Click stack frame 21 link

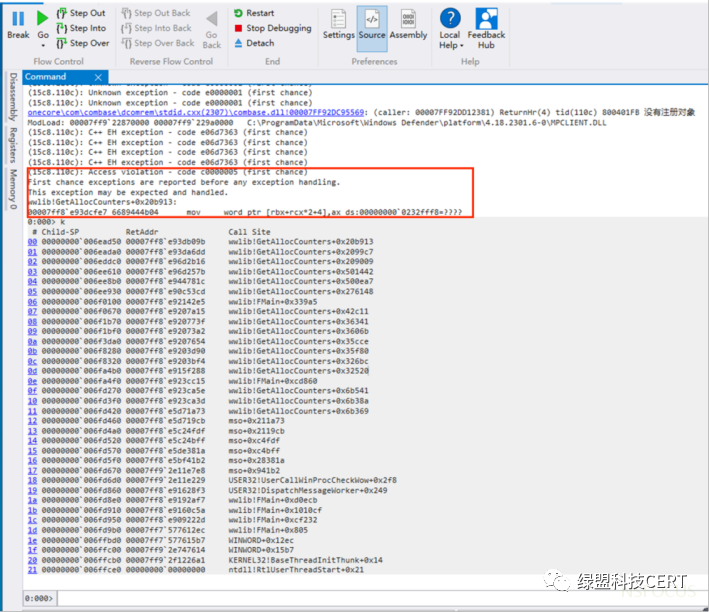tap(32, 570)
